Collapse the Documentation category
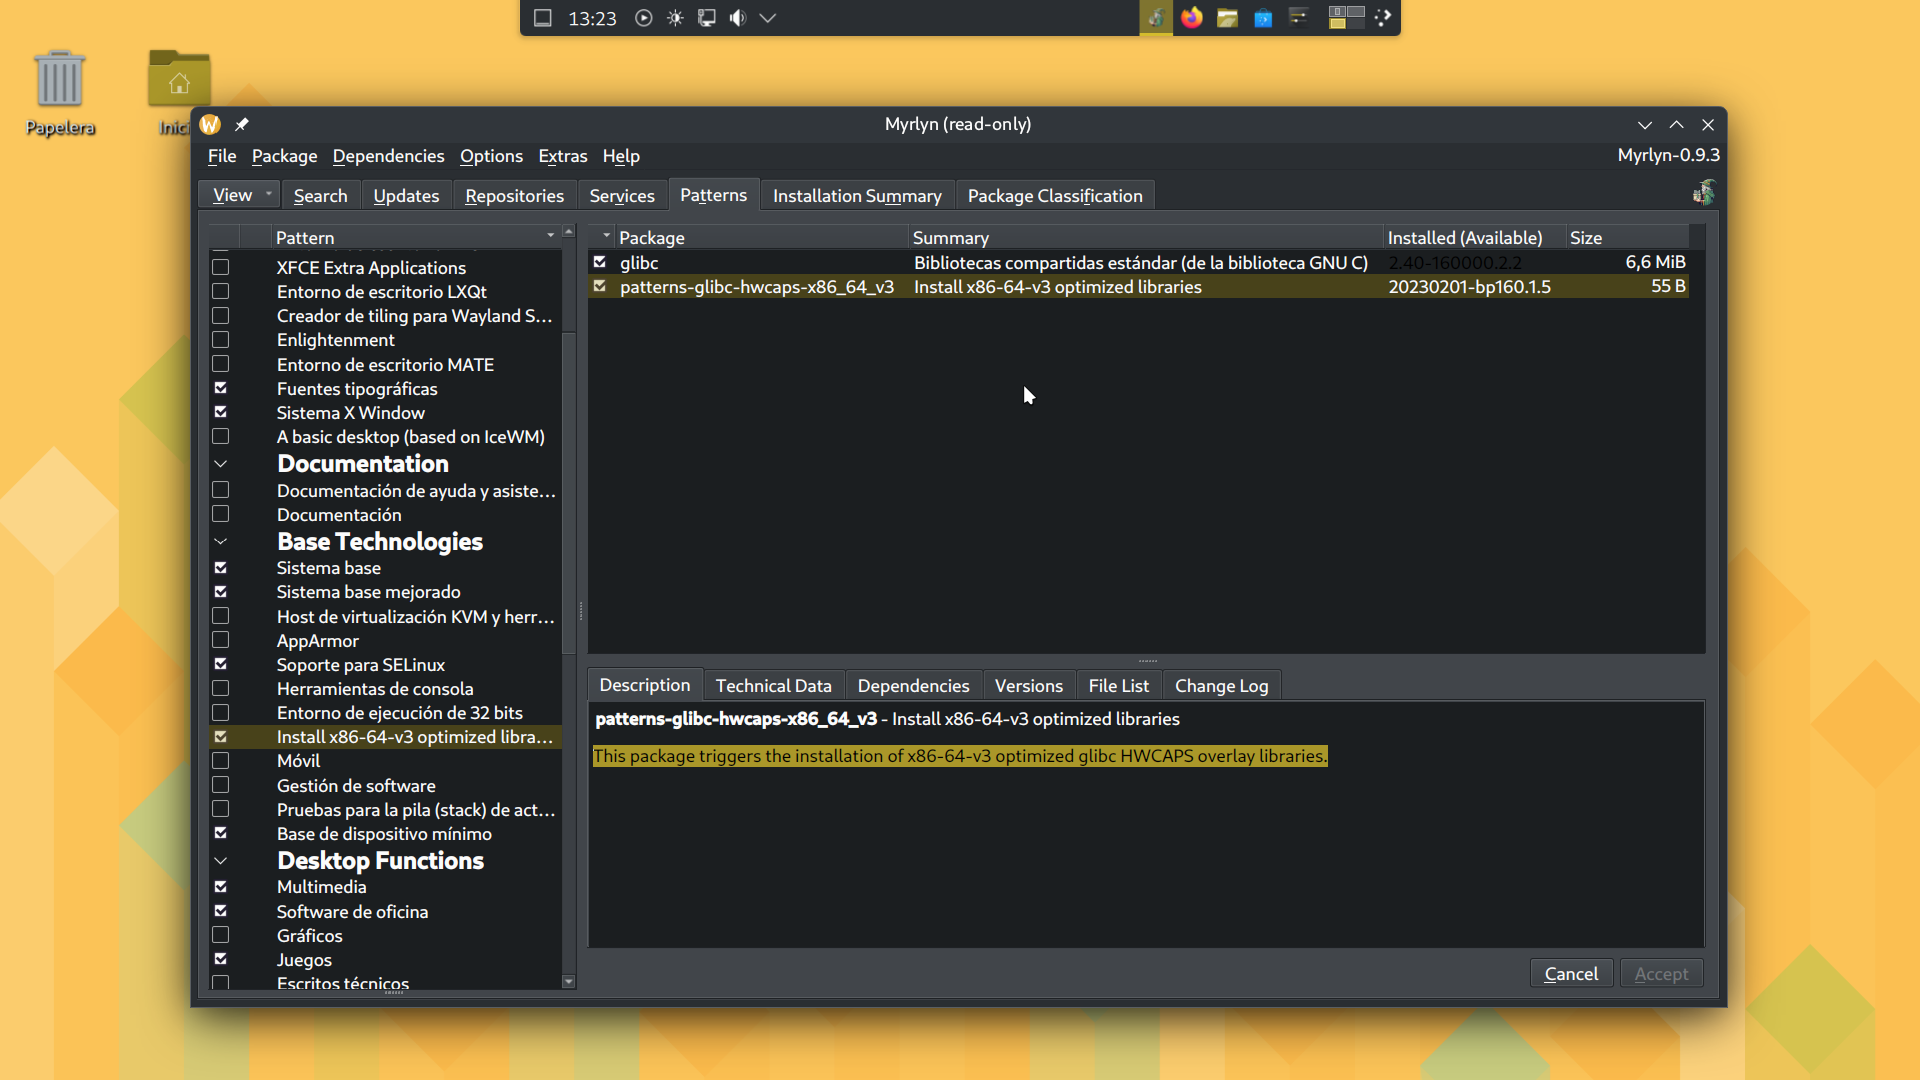1920x1080 pixels. [221, 464]
